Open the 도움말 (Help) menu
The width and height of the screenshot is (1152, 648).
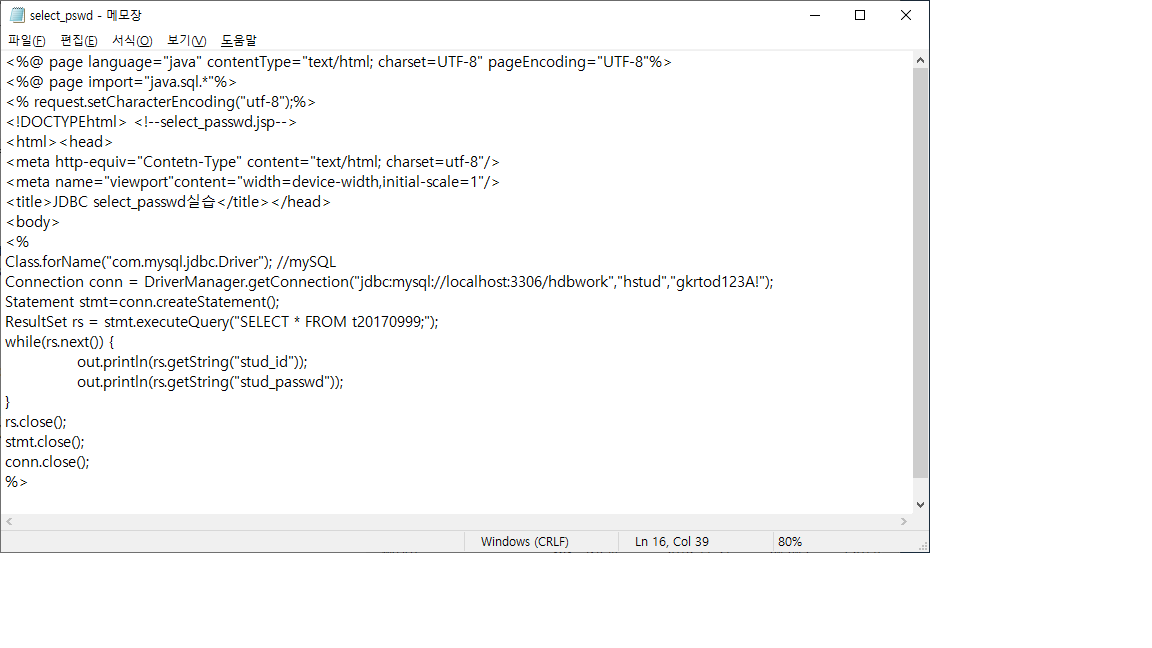click(x=239, y=40)
